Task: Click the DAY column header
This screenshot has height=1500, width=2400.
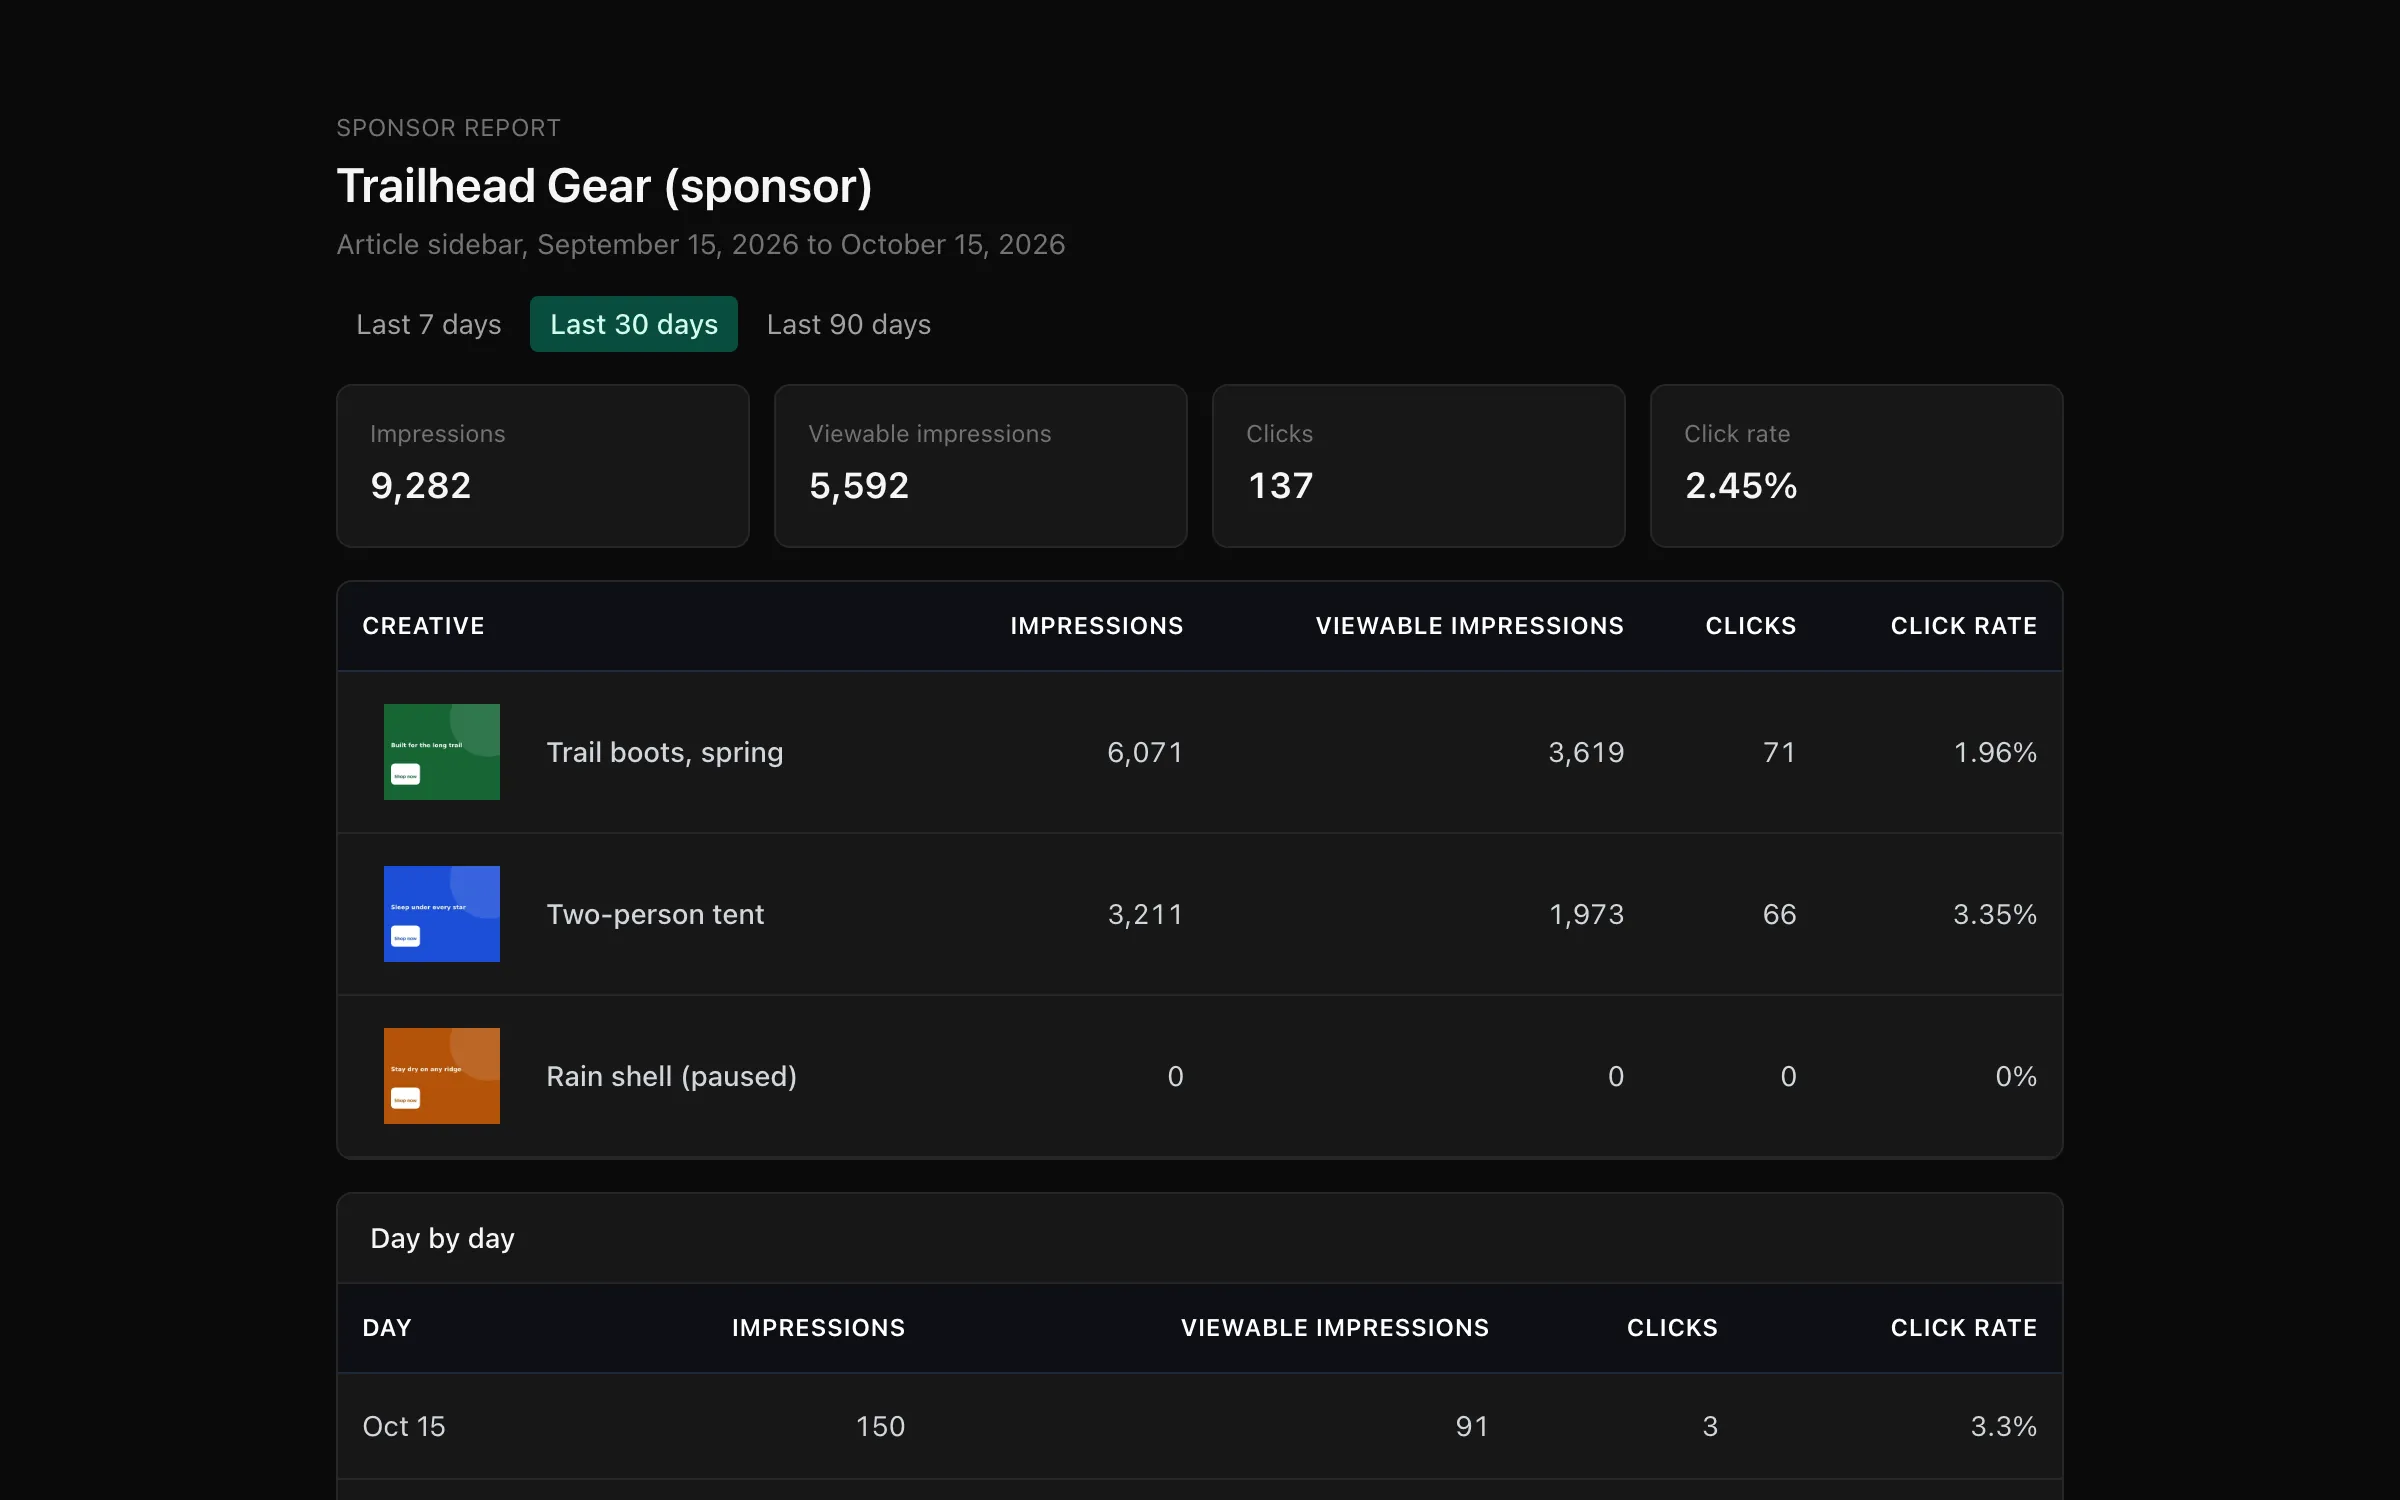Action: pyautogui.click(x=387, y=1328)
